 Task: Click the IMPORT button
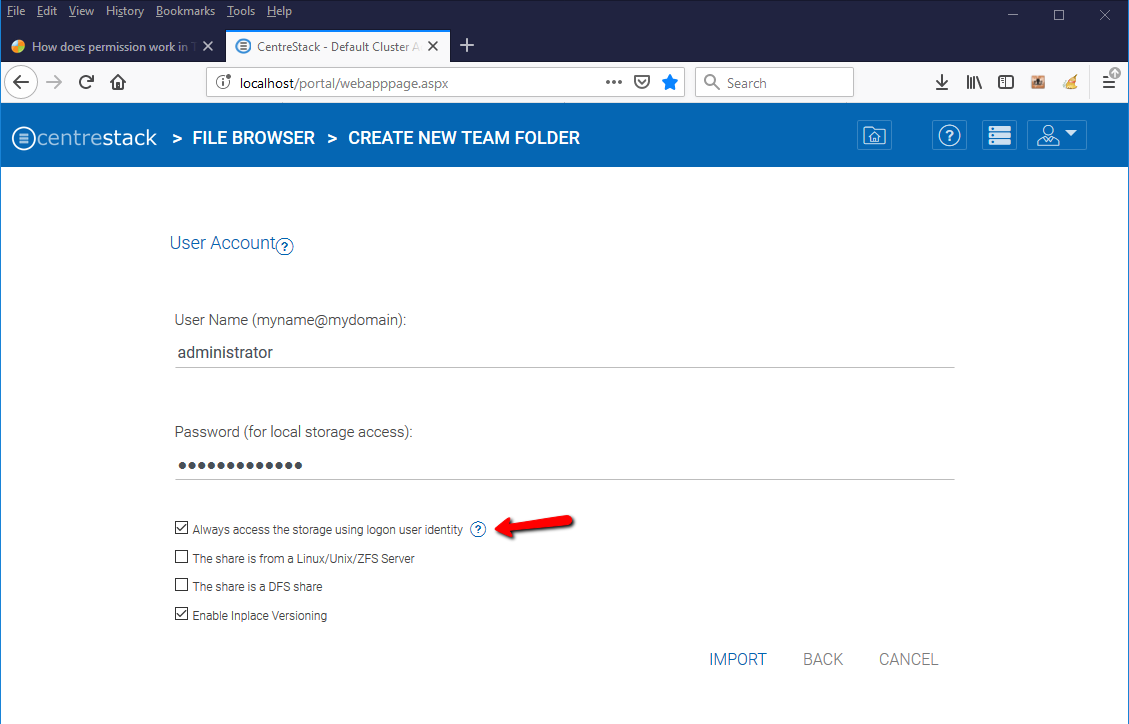tap(737, 659)
